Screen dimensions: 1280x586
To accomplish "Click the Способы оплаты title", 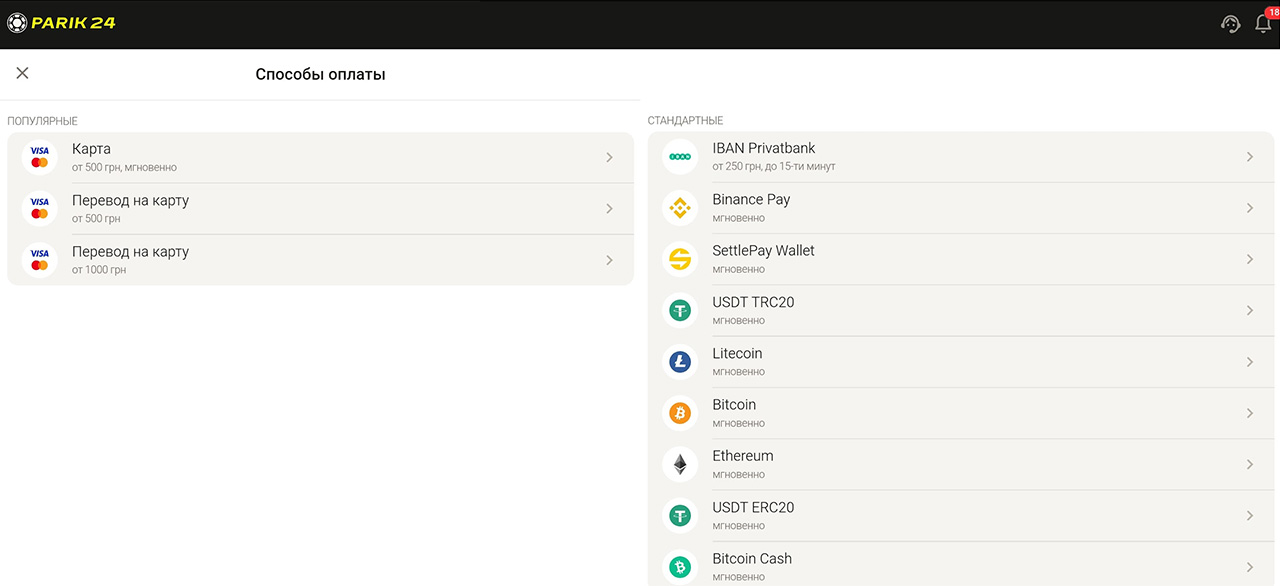I will pyautogui.click(x=320, y=74).
